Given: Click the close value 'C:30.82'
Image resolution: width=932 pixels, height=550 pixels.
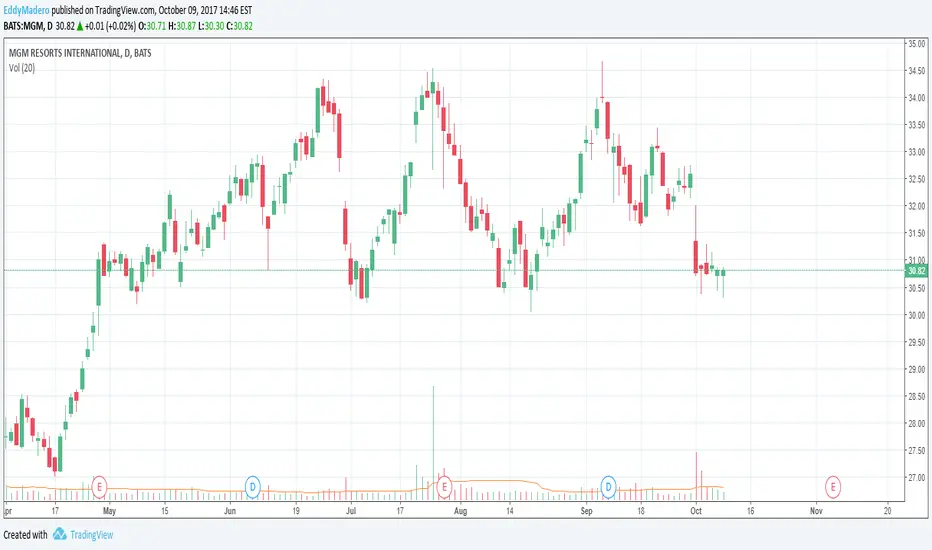Looking at the screenshot, I should click(x=240, y=26).
